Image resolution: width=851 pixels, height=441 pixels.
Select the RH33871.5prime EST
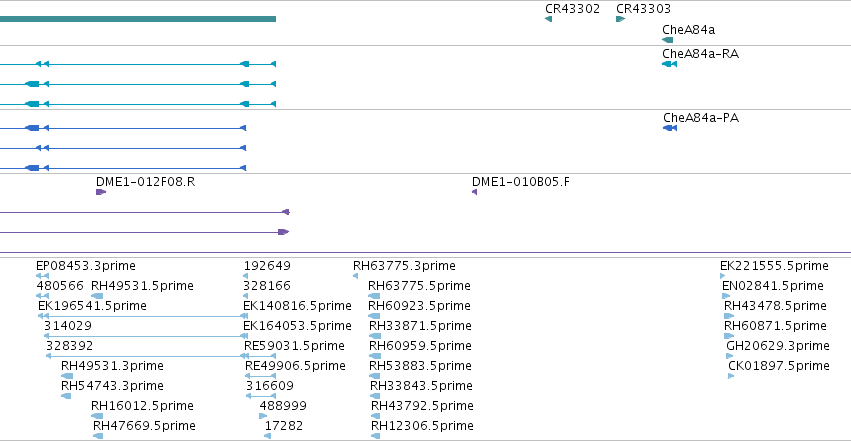coord(374,336)
